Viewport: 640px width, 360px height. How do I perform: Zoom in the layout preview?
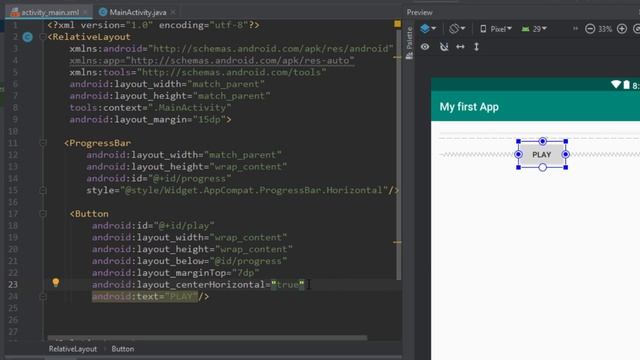pos(622,29)
